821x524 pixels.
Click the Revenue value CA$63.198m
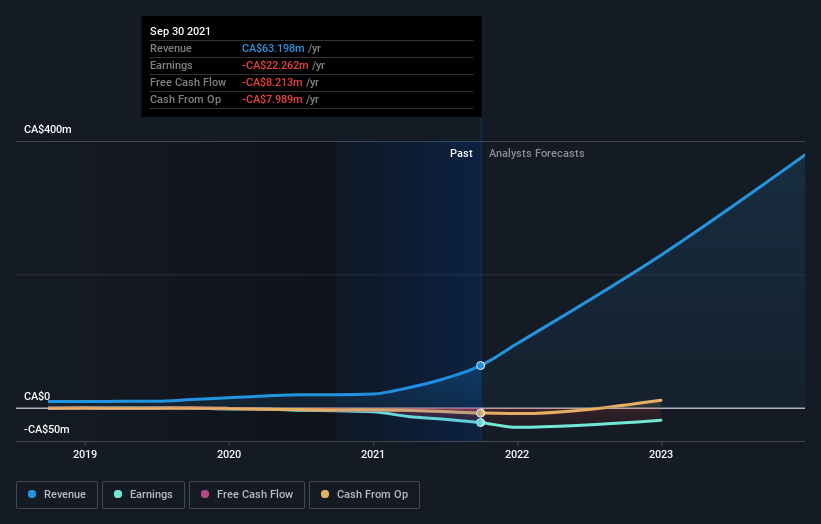273,48
